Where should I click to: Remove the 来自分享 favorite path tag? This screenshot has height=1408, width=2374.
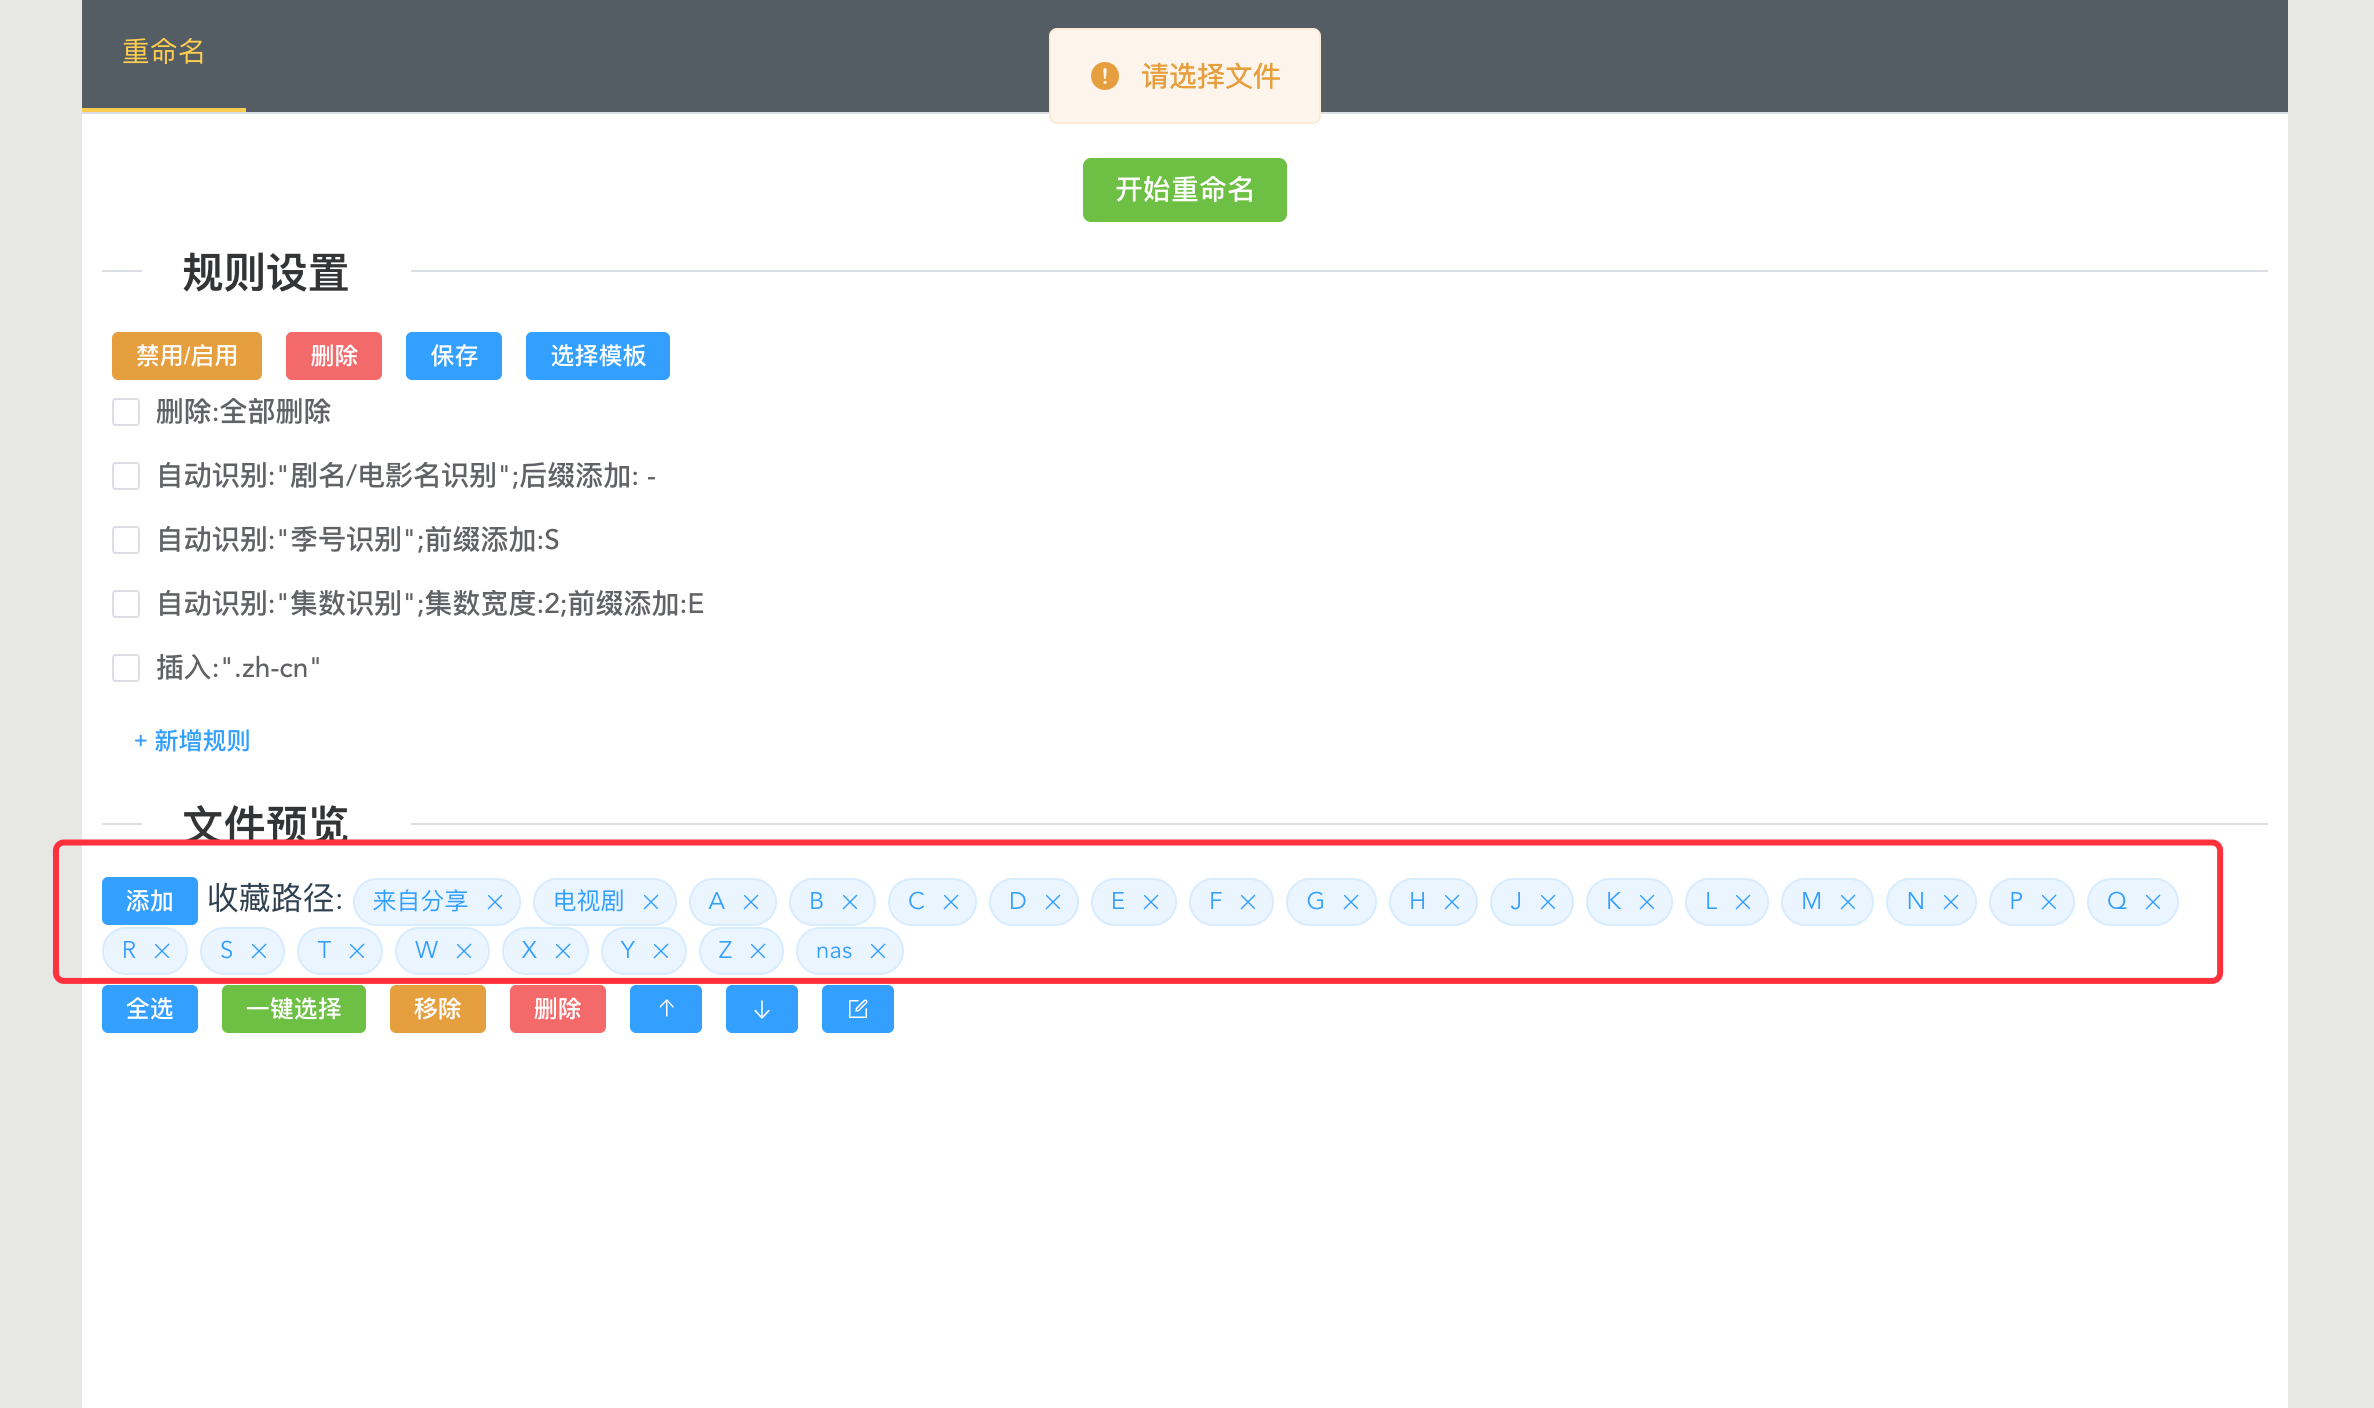495,902
